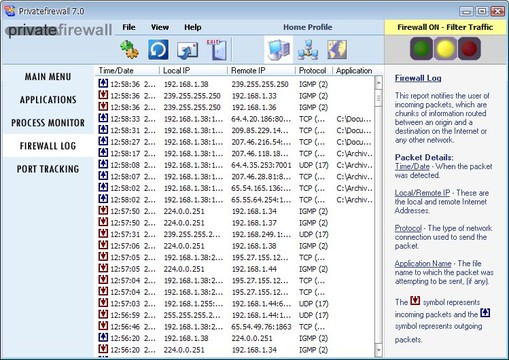Sort by Application column header
Screen dimensions: 509x360
[354, 71]
